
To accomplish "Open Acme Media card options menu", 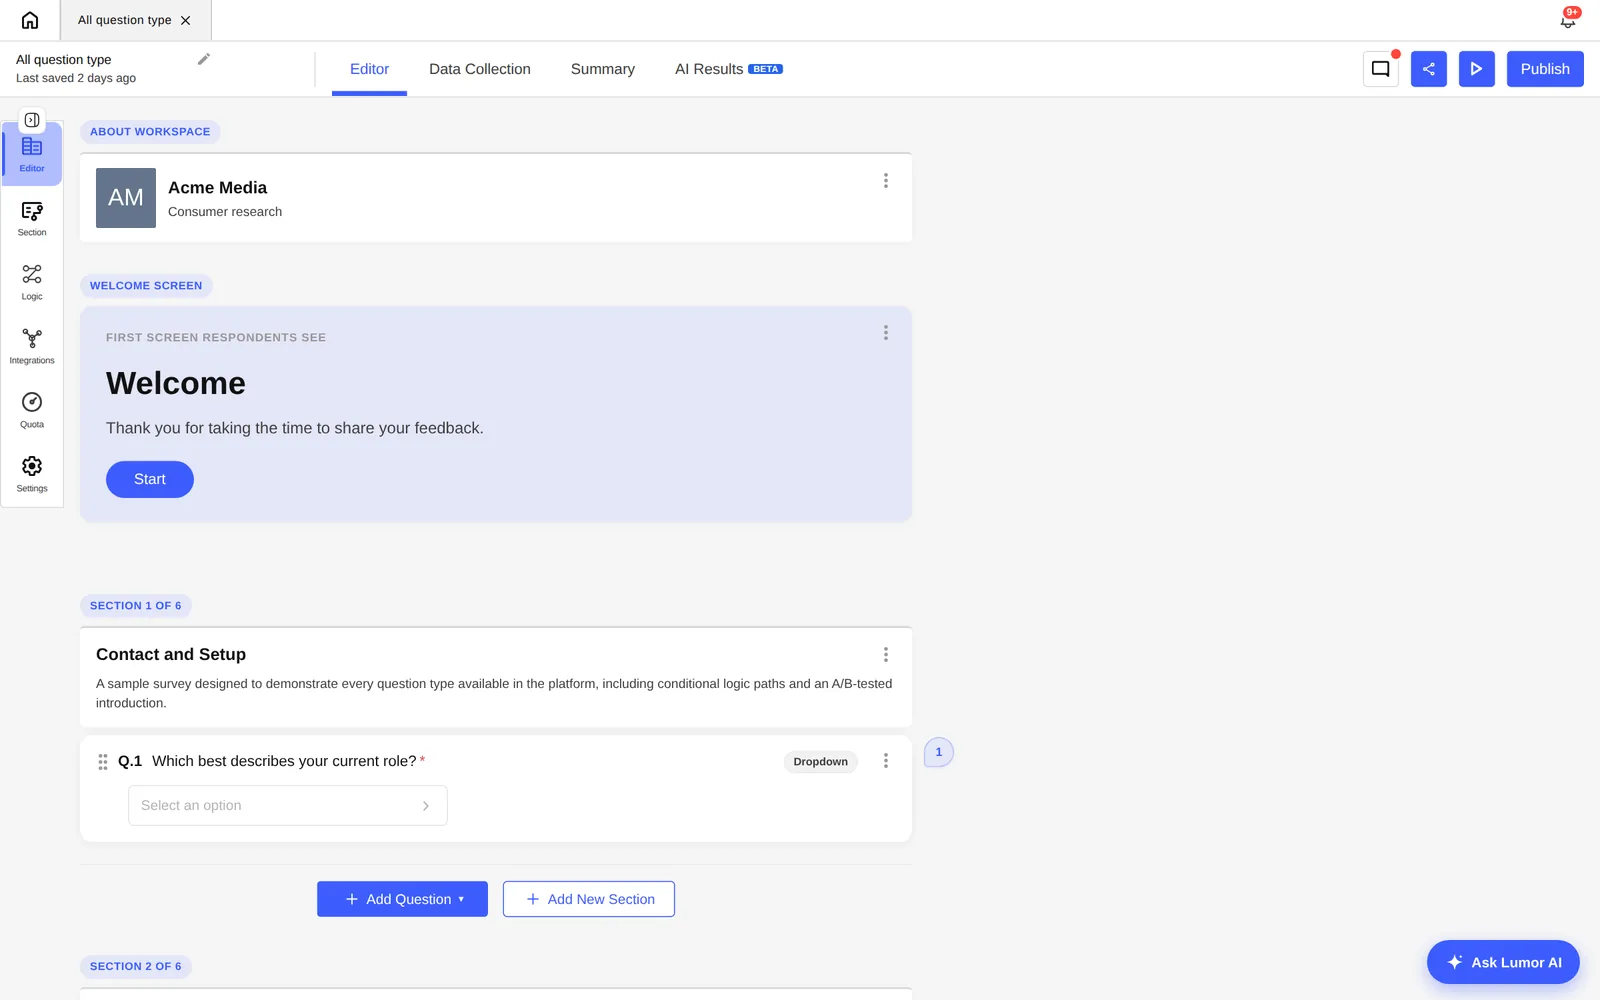I will (886, 181).
